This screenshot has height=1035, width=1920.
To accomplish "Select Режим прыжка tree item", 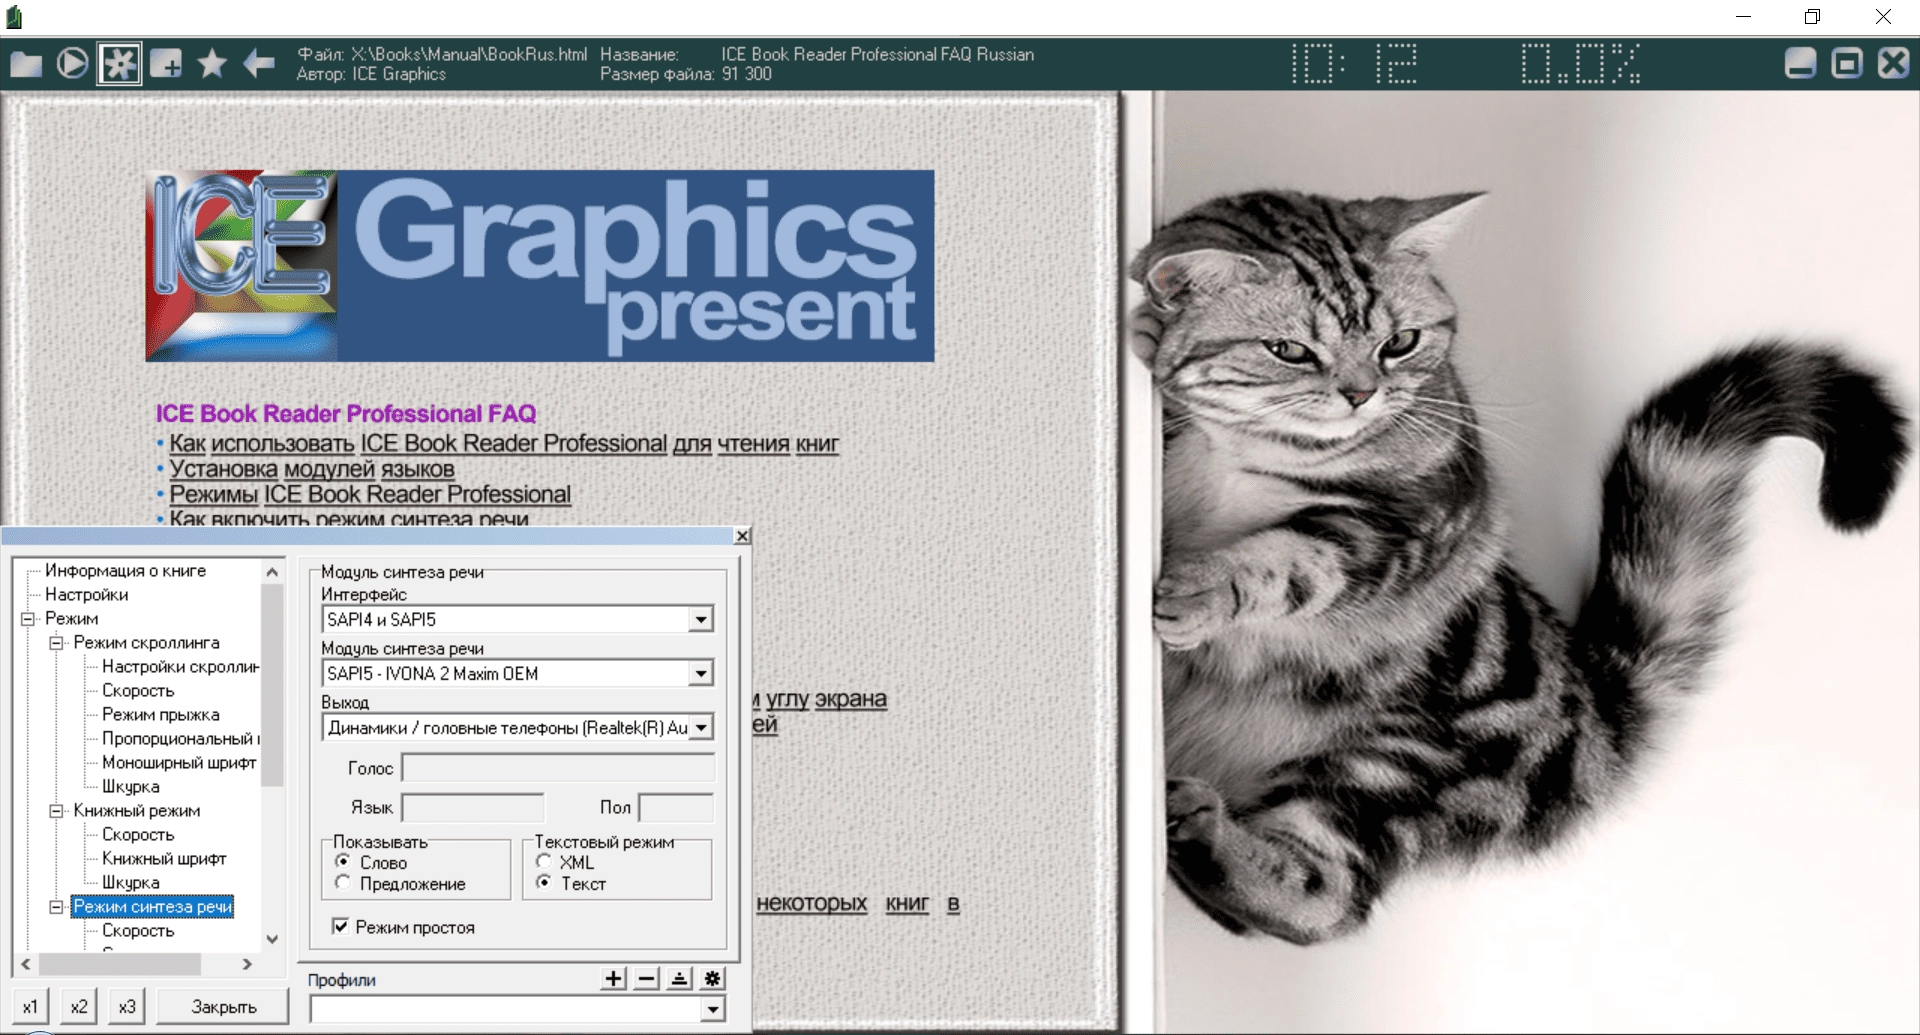I will tap(160, 715).
